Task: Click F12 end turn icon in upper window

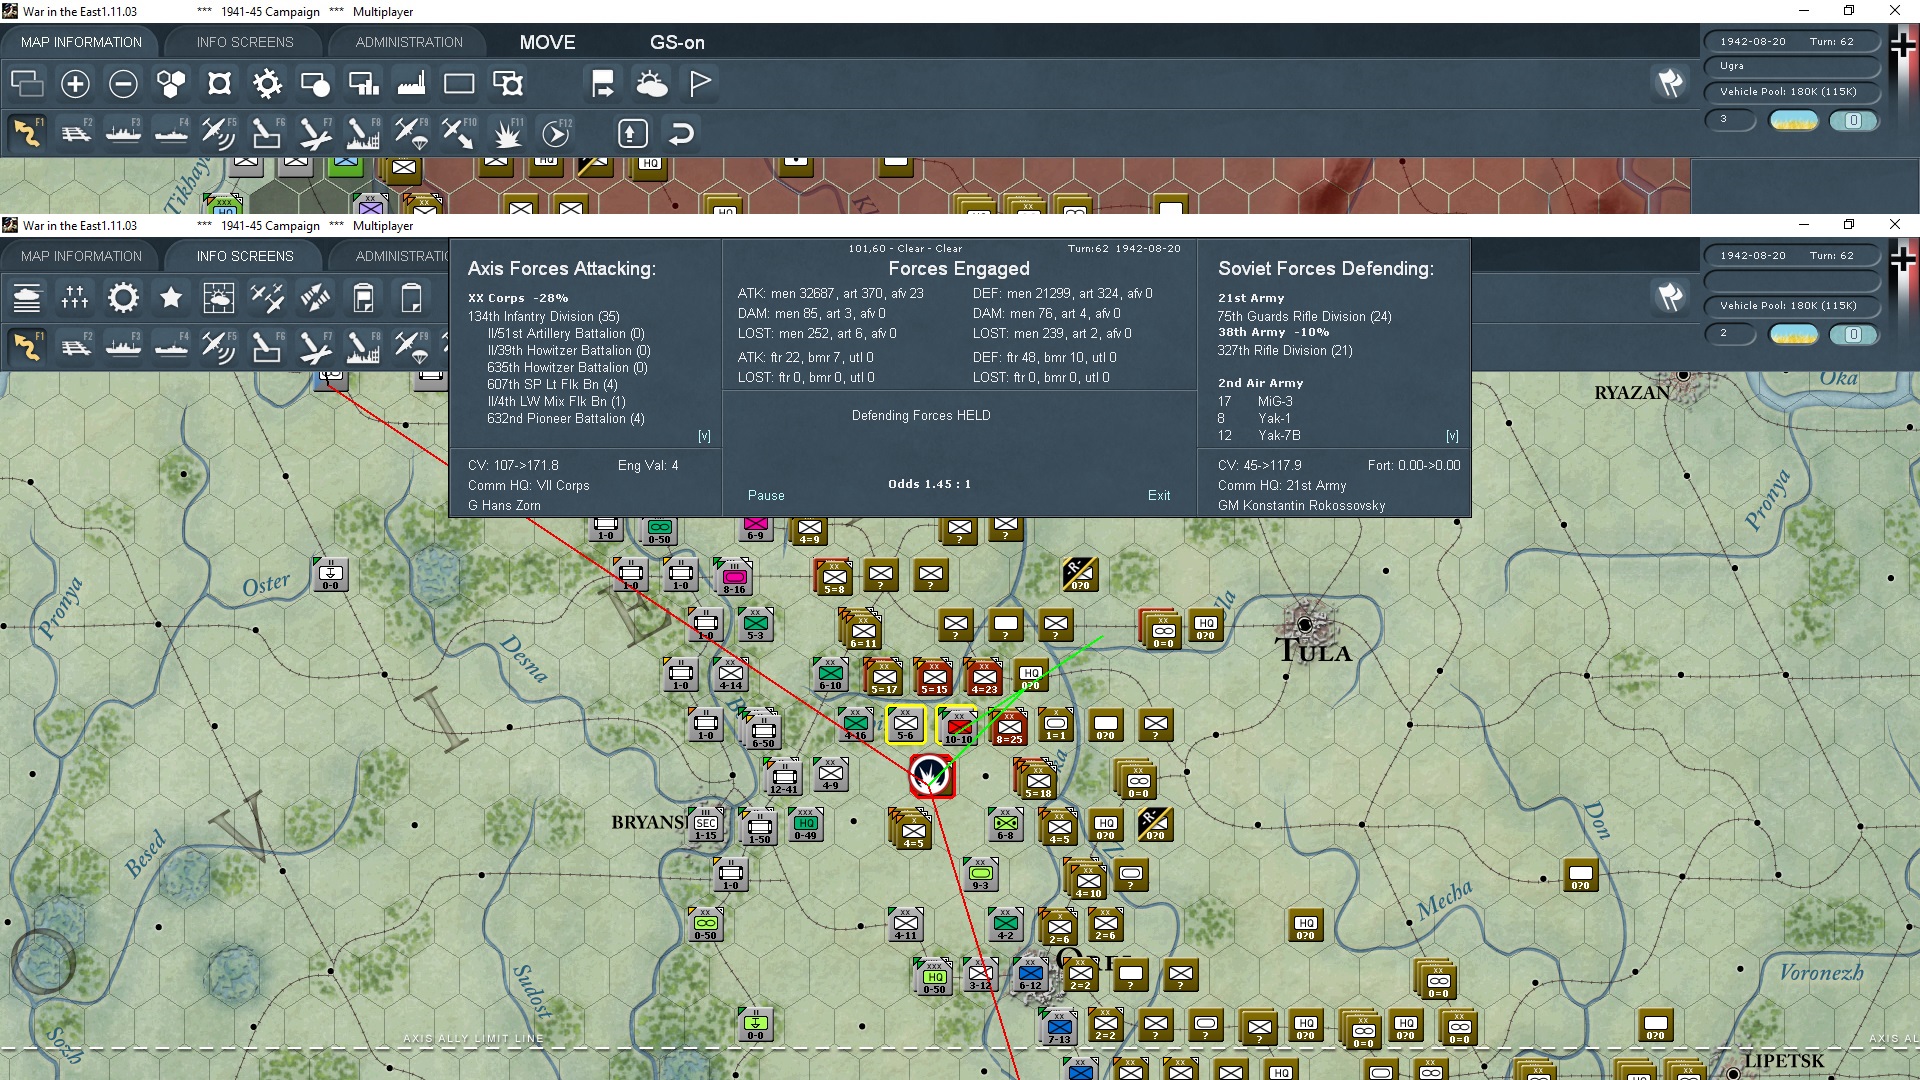Action: click(556, 133)
